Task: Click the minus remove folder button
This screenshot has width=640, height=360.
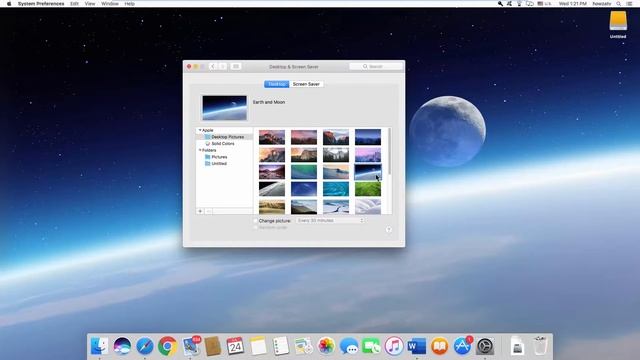Action: coord(209,211)
